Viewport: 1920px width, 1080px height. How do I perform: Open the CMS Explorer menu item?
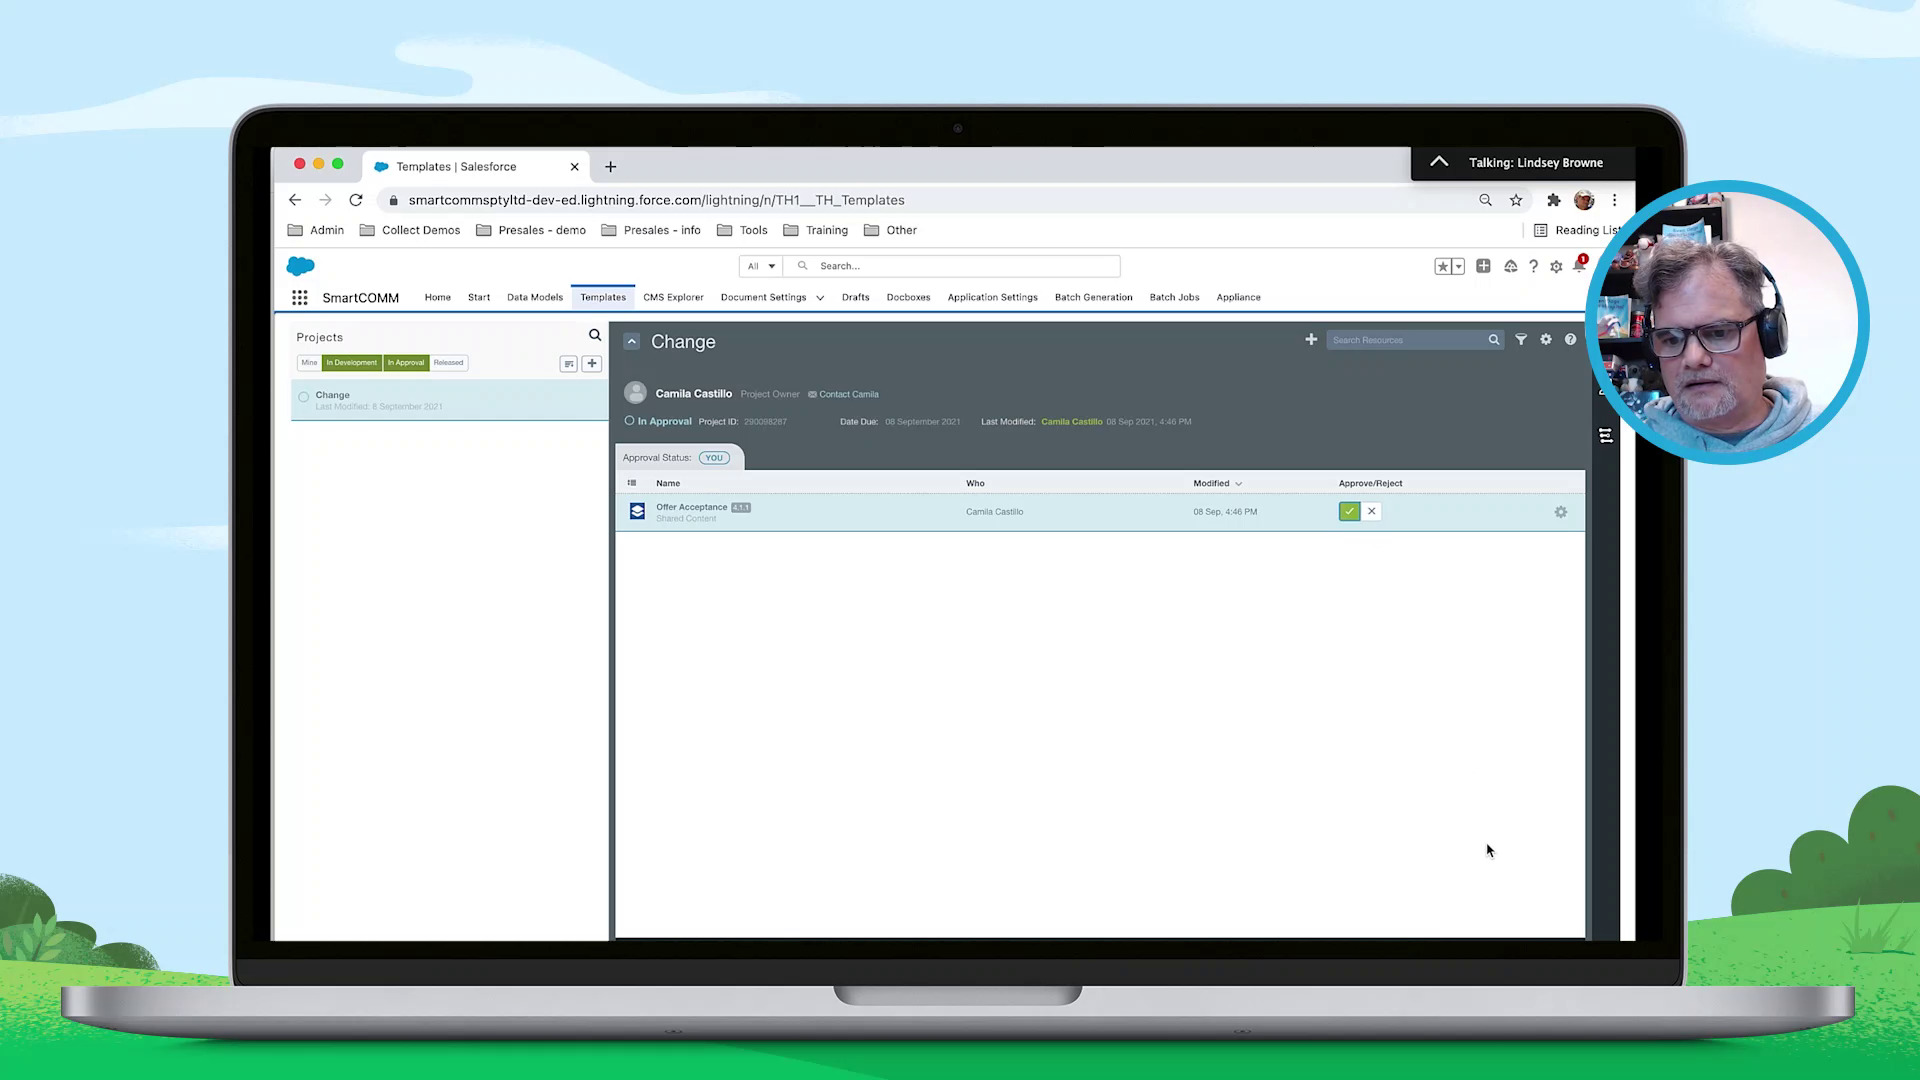[673, 297]
